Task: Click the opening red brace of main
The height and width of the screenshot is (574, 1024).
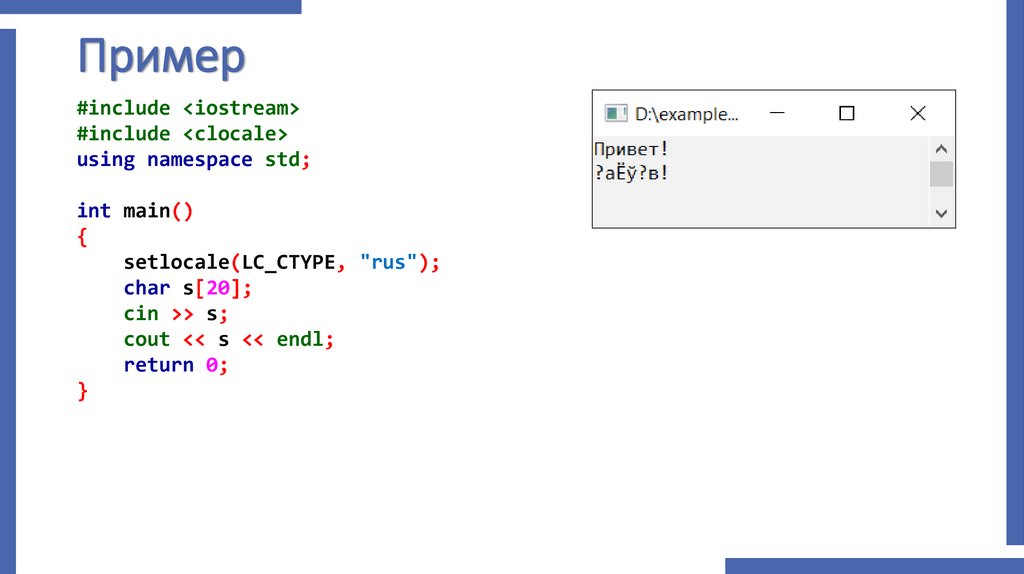Action: tap(82, 236)
